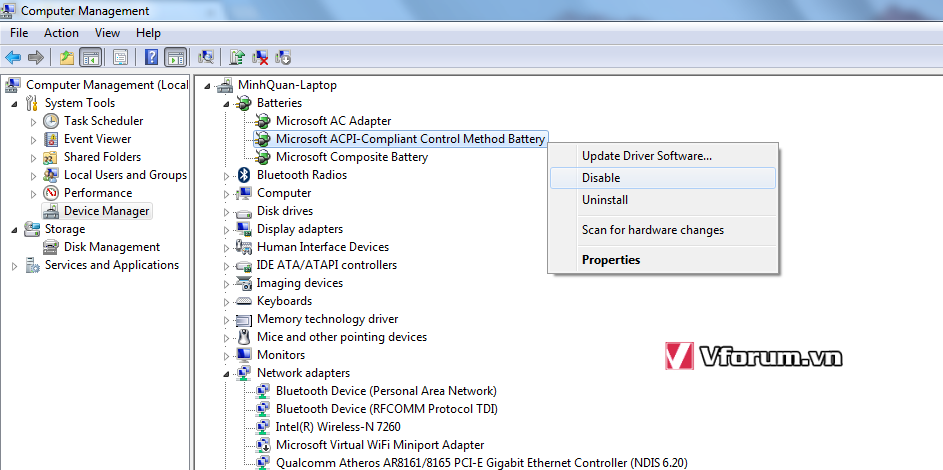
Task: Choose Uninstall in the context menu
Action: click(663, 200)
